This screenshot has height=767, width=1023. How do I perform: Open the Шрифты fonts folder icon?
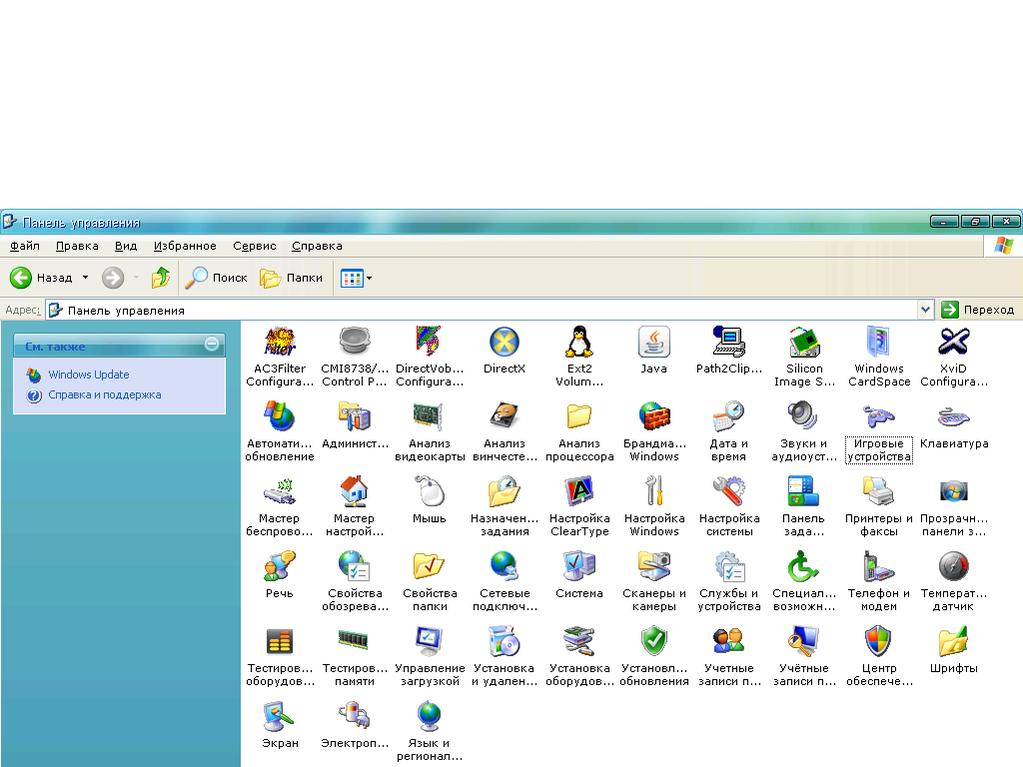click(953, 643)
